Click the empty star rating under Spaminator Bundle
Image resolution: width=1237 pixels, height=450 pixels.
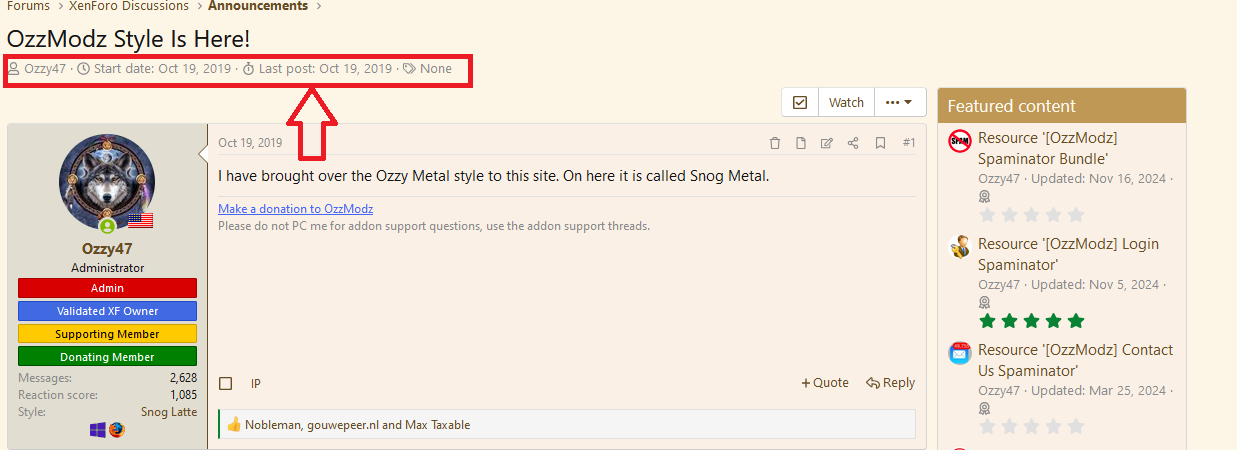coord(1031,215)
